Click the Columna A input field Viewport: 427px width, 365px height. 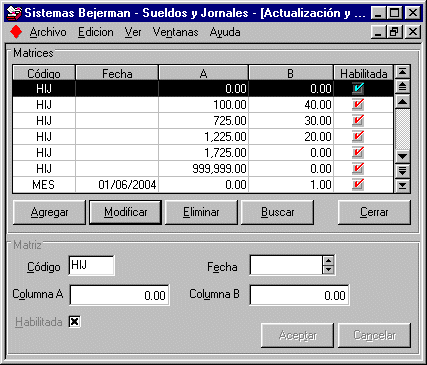point(120,295)
